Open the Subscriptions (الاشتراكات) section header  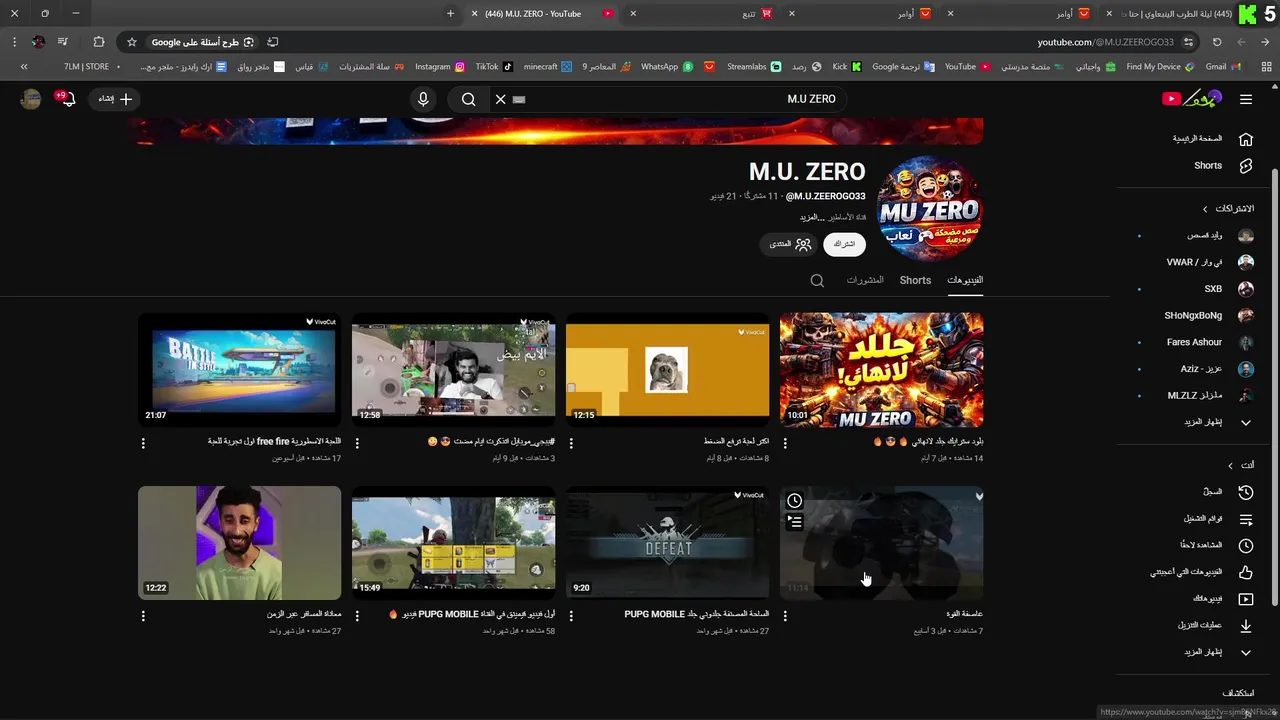pyautogui.click(x=1229, y=209)
